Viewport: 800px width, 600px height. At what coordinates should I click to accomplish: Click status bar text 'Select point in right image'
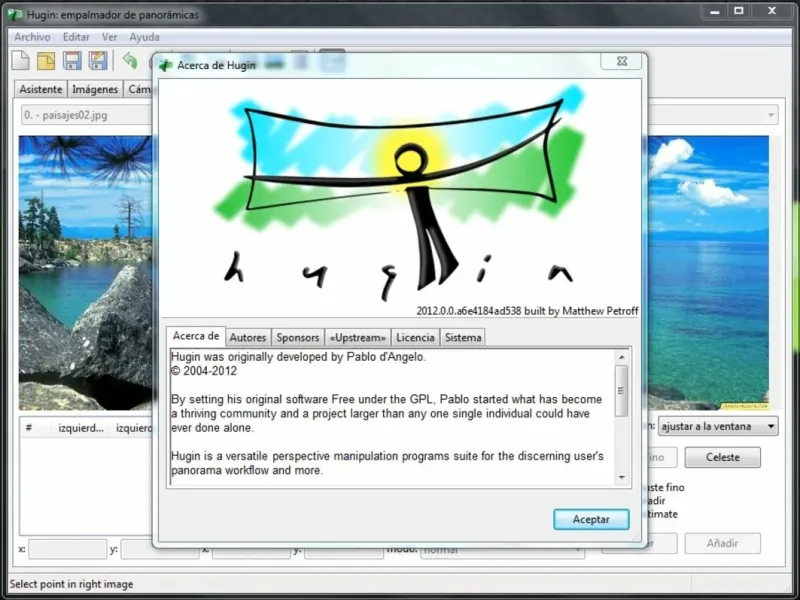click(71, 584)
